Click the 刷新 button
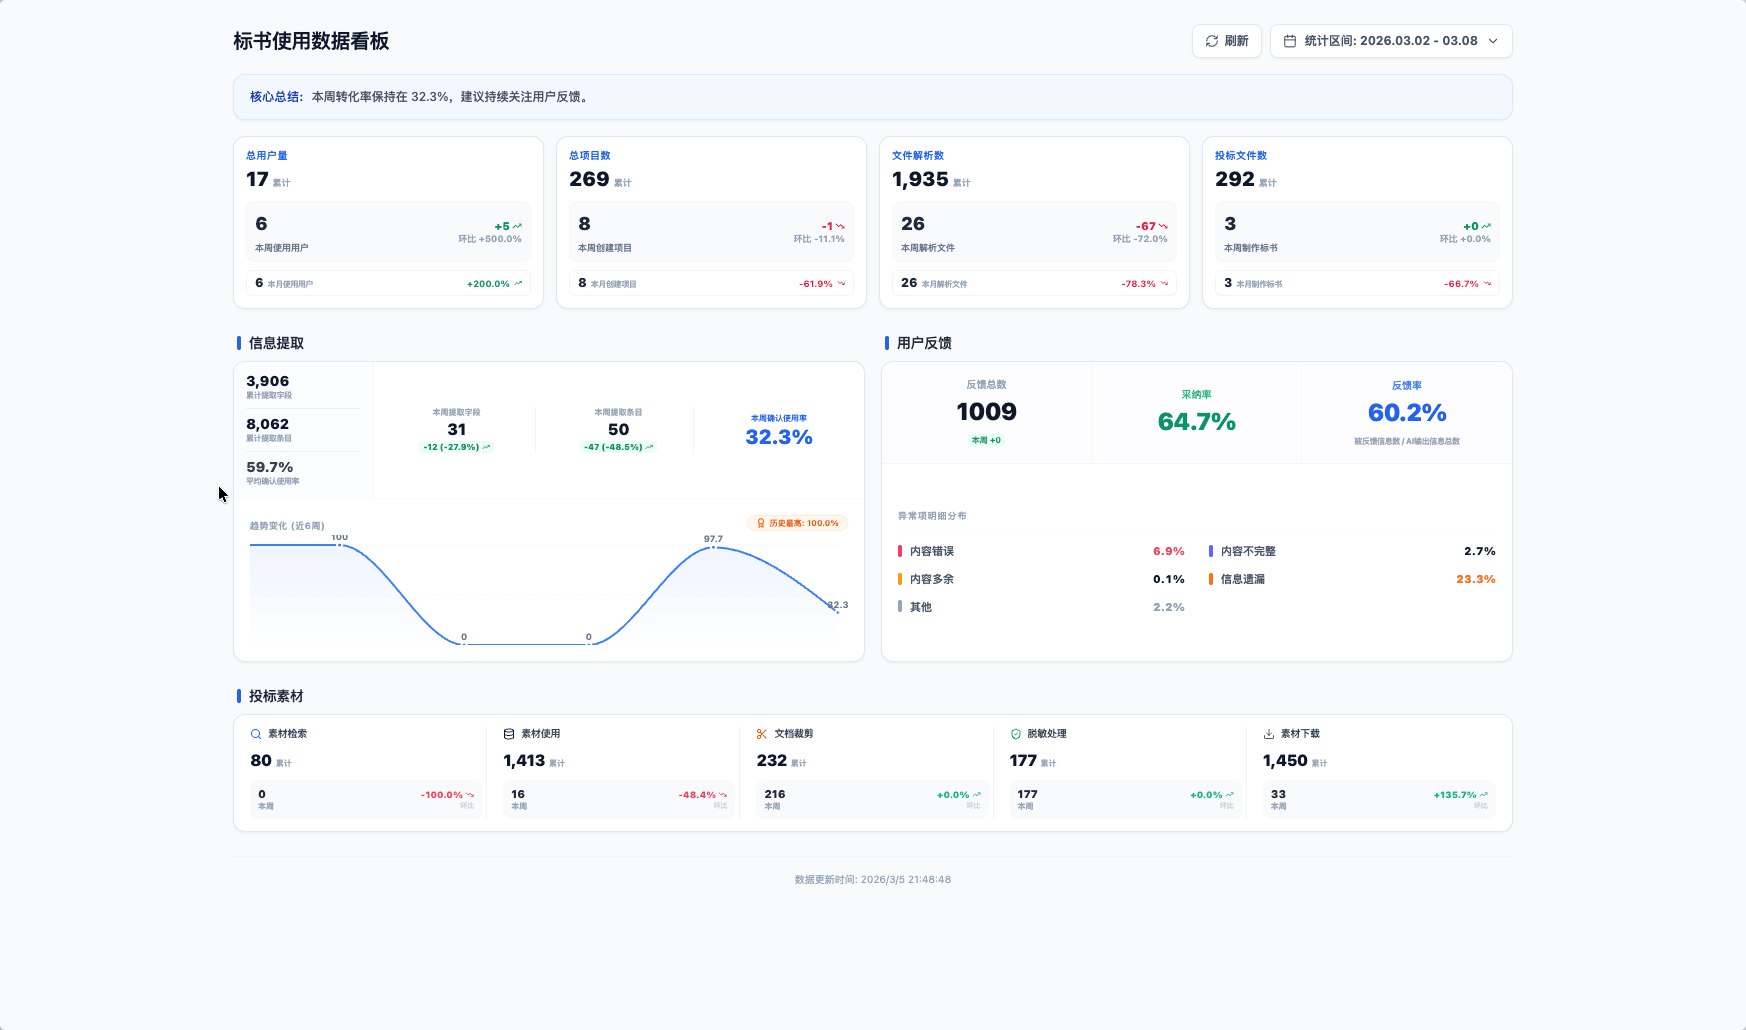 1227,41
